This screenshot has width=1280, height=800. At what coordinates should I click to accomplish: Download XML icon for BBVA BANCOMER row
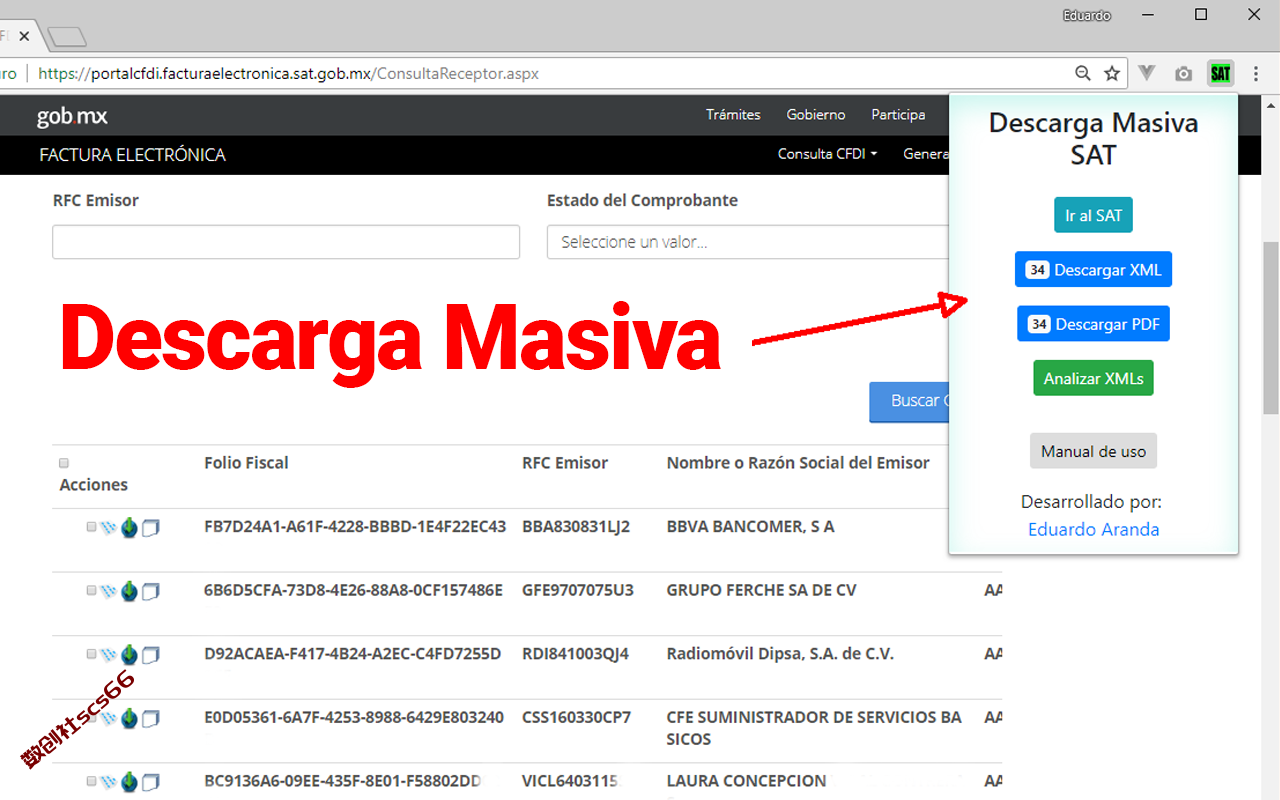coord(129,527)
